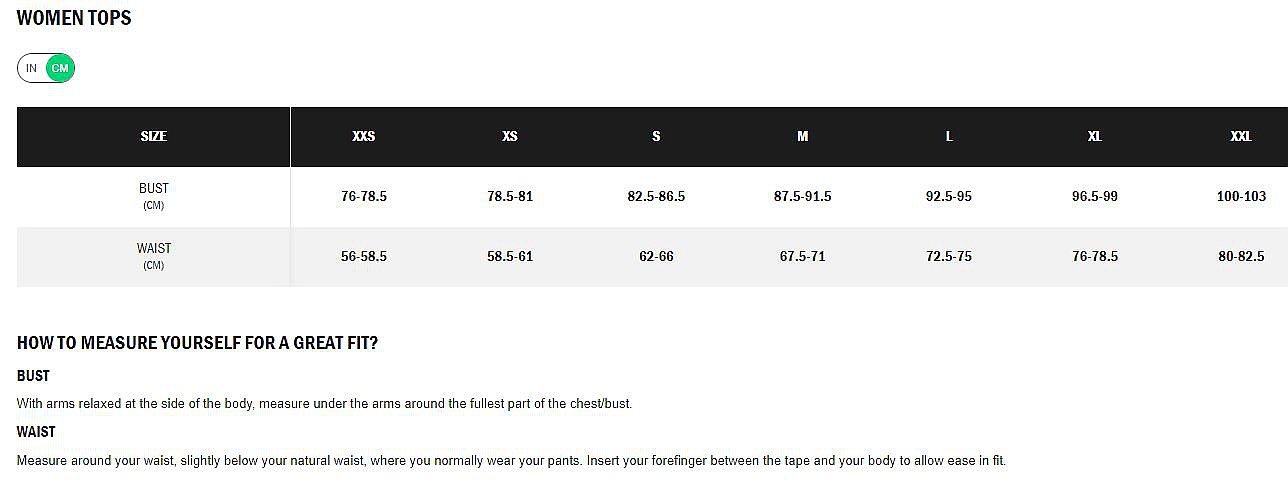This screenshot has width=1288, height=484.
Task: Select the 76-78.5 bust measurement for XXS
Action: coord(364,196)
